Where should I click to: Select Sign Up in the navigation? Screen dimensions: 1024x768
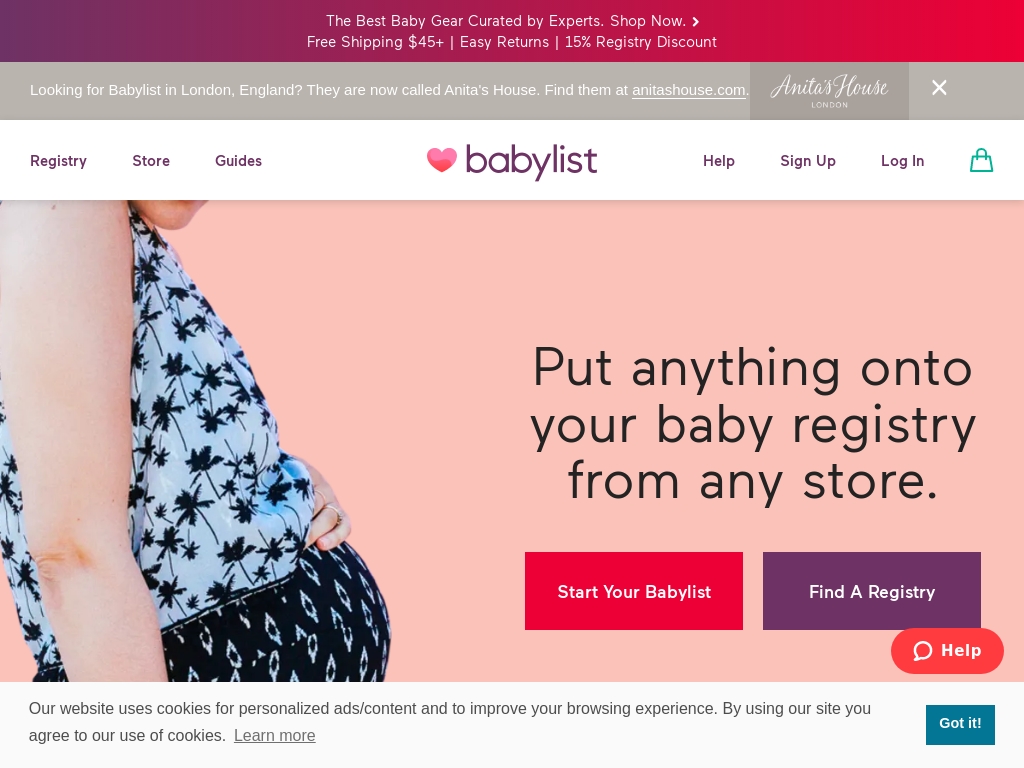coord(808,161)
